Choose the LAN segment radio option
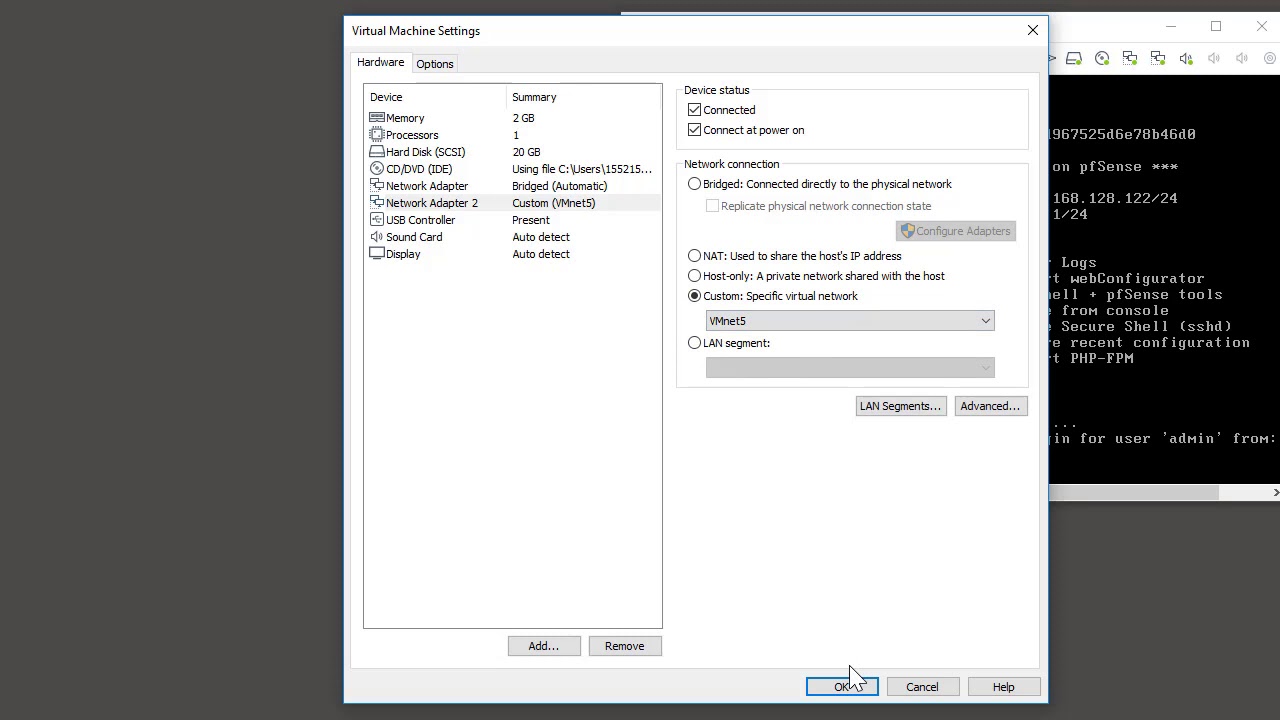This screenshot has width=1280, height=720. (695, 343)
